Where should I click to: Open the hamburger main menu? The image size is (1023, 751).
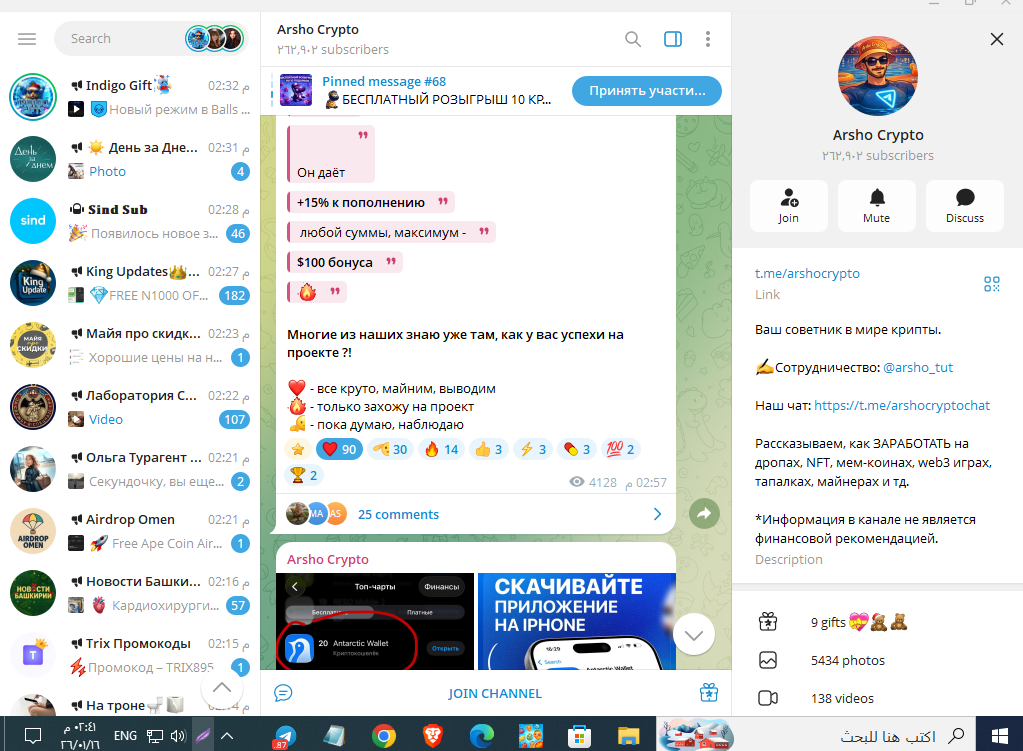(x=27, y=39)
